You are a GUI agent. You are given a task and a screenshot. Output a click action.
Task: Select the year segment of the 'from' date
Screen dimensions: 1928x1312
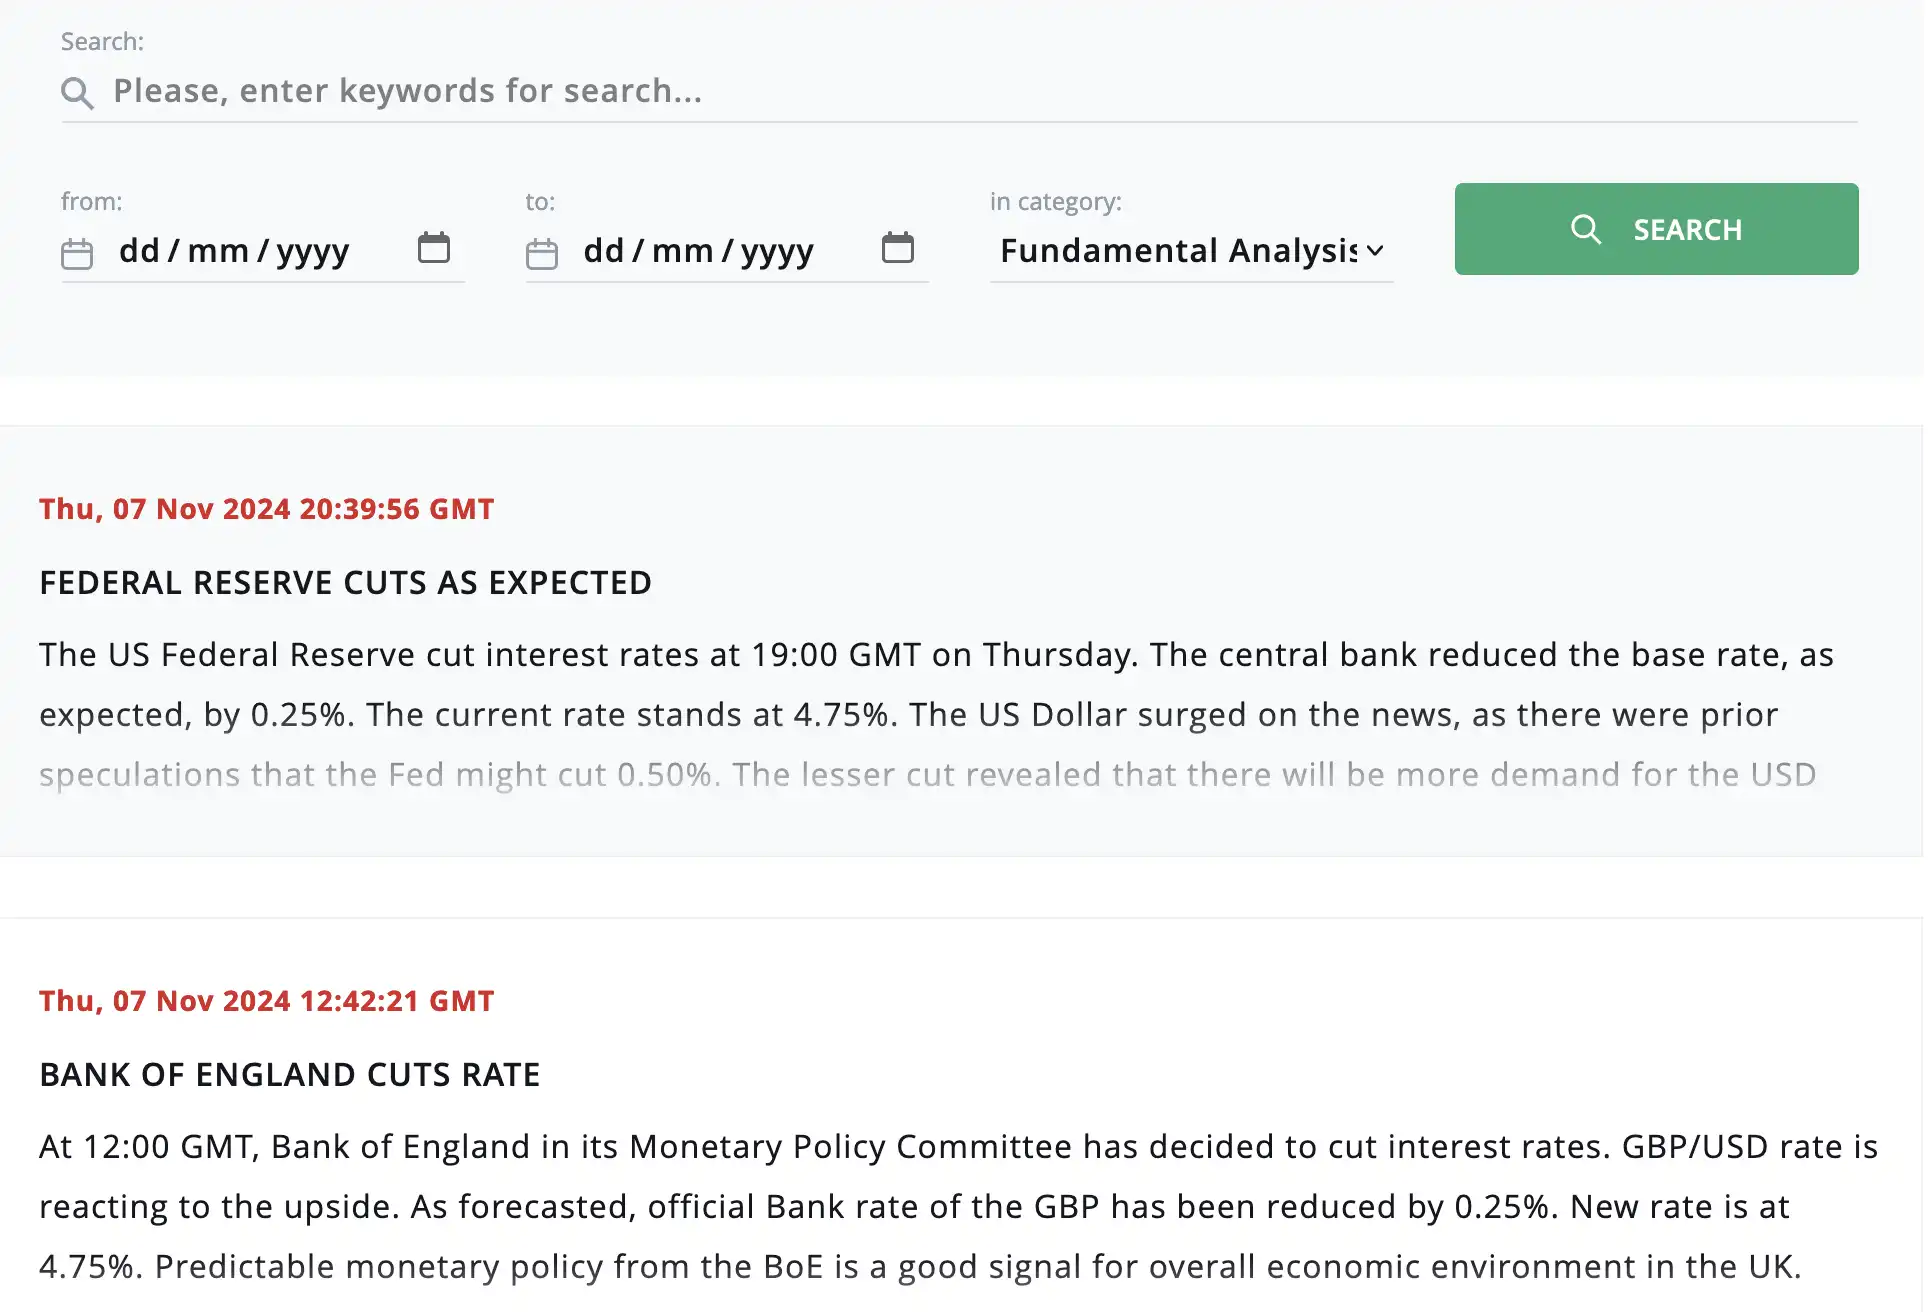312,251
